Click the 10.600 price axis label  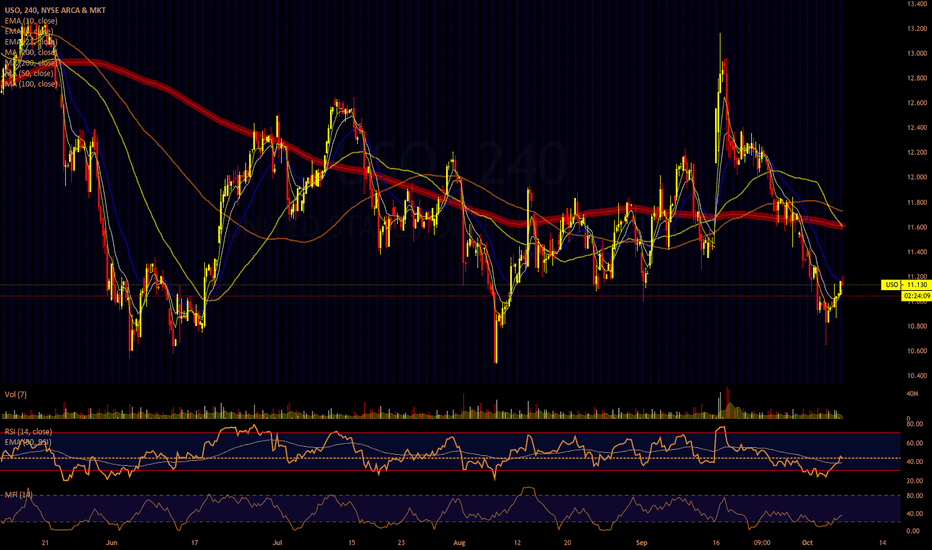(x=917, y=351)
